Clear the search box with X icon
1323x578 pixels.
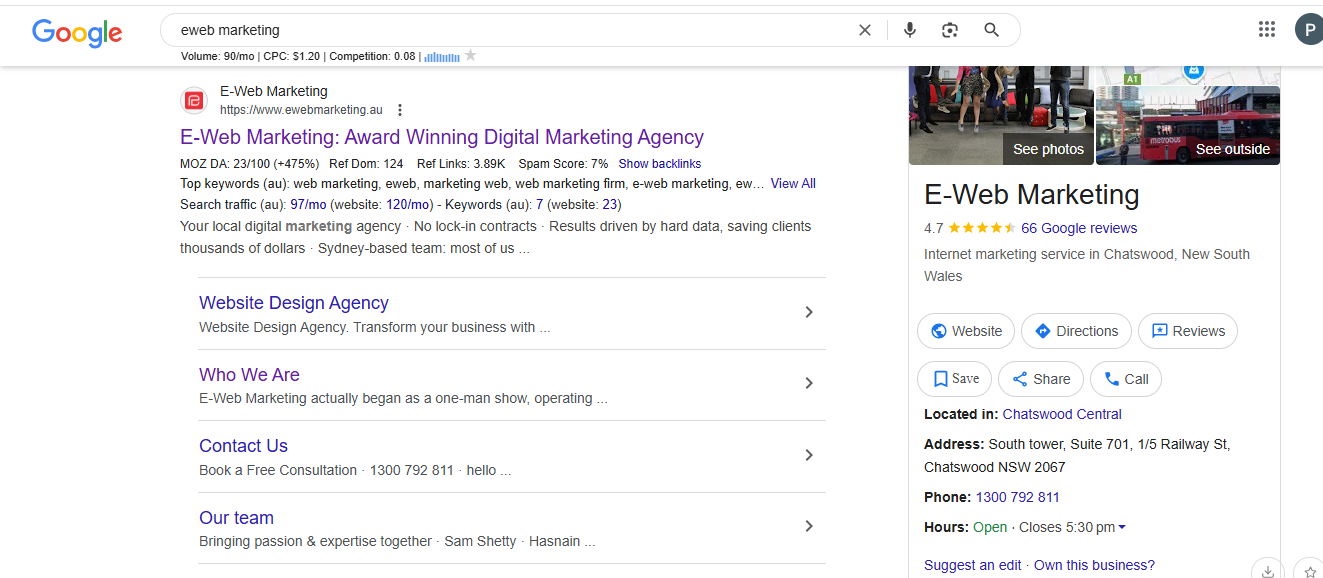pyautogui.click(x=865, y=30)
